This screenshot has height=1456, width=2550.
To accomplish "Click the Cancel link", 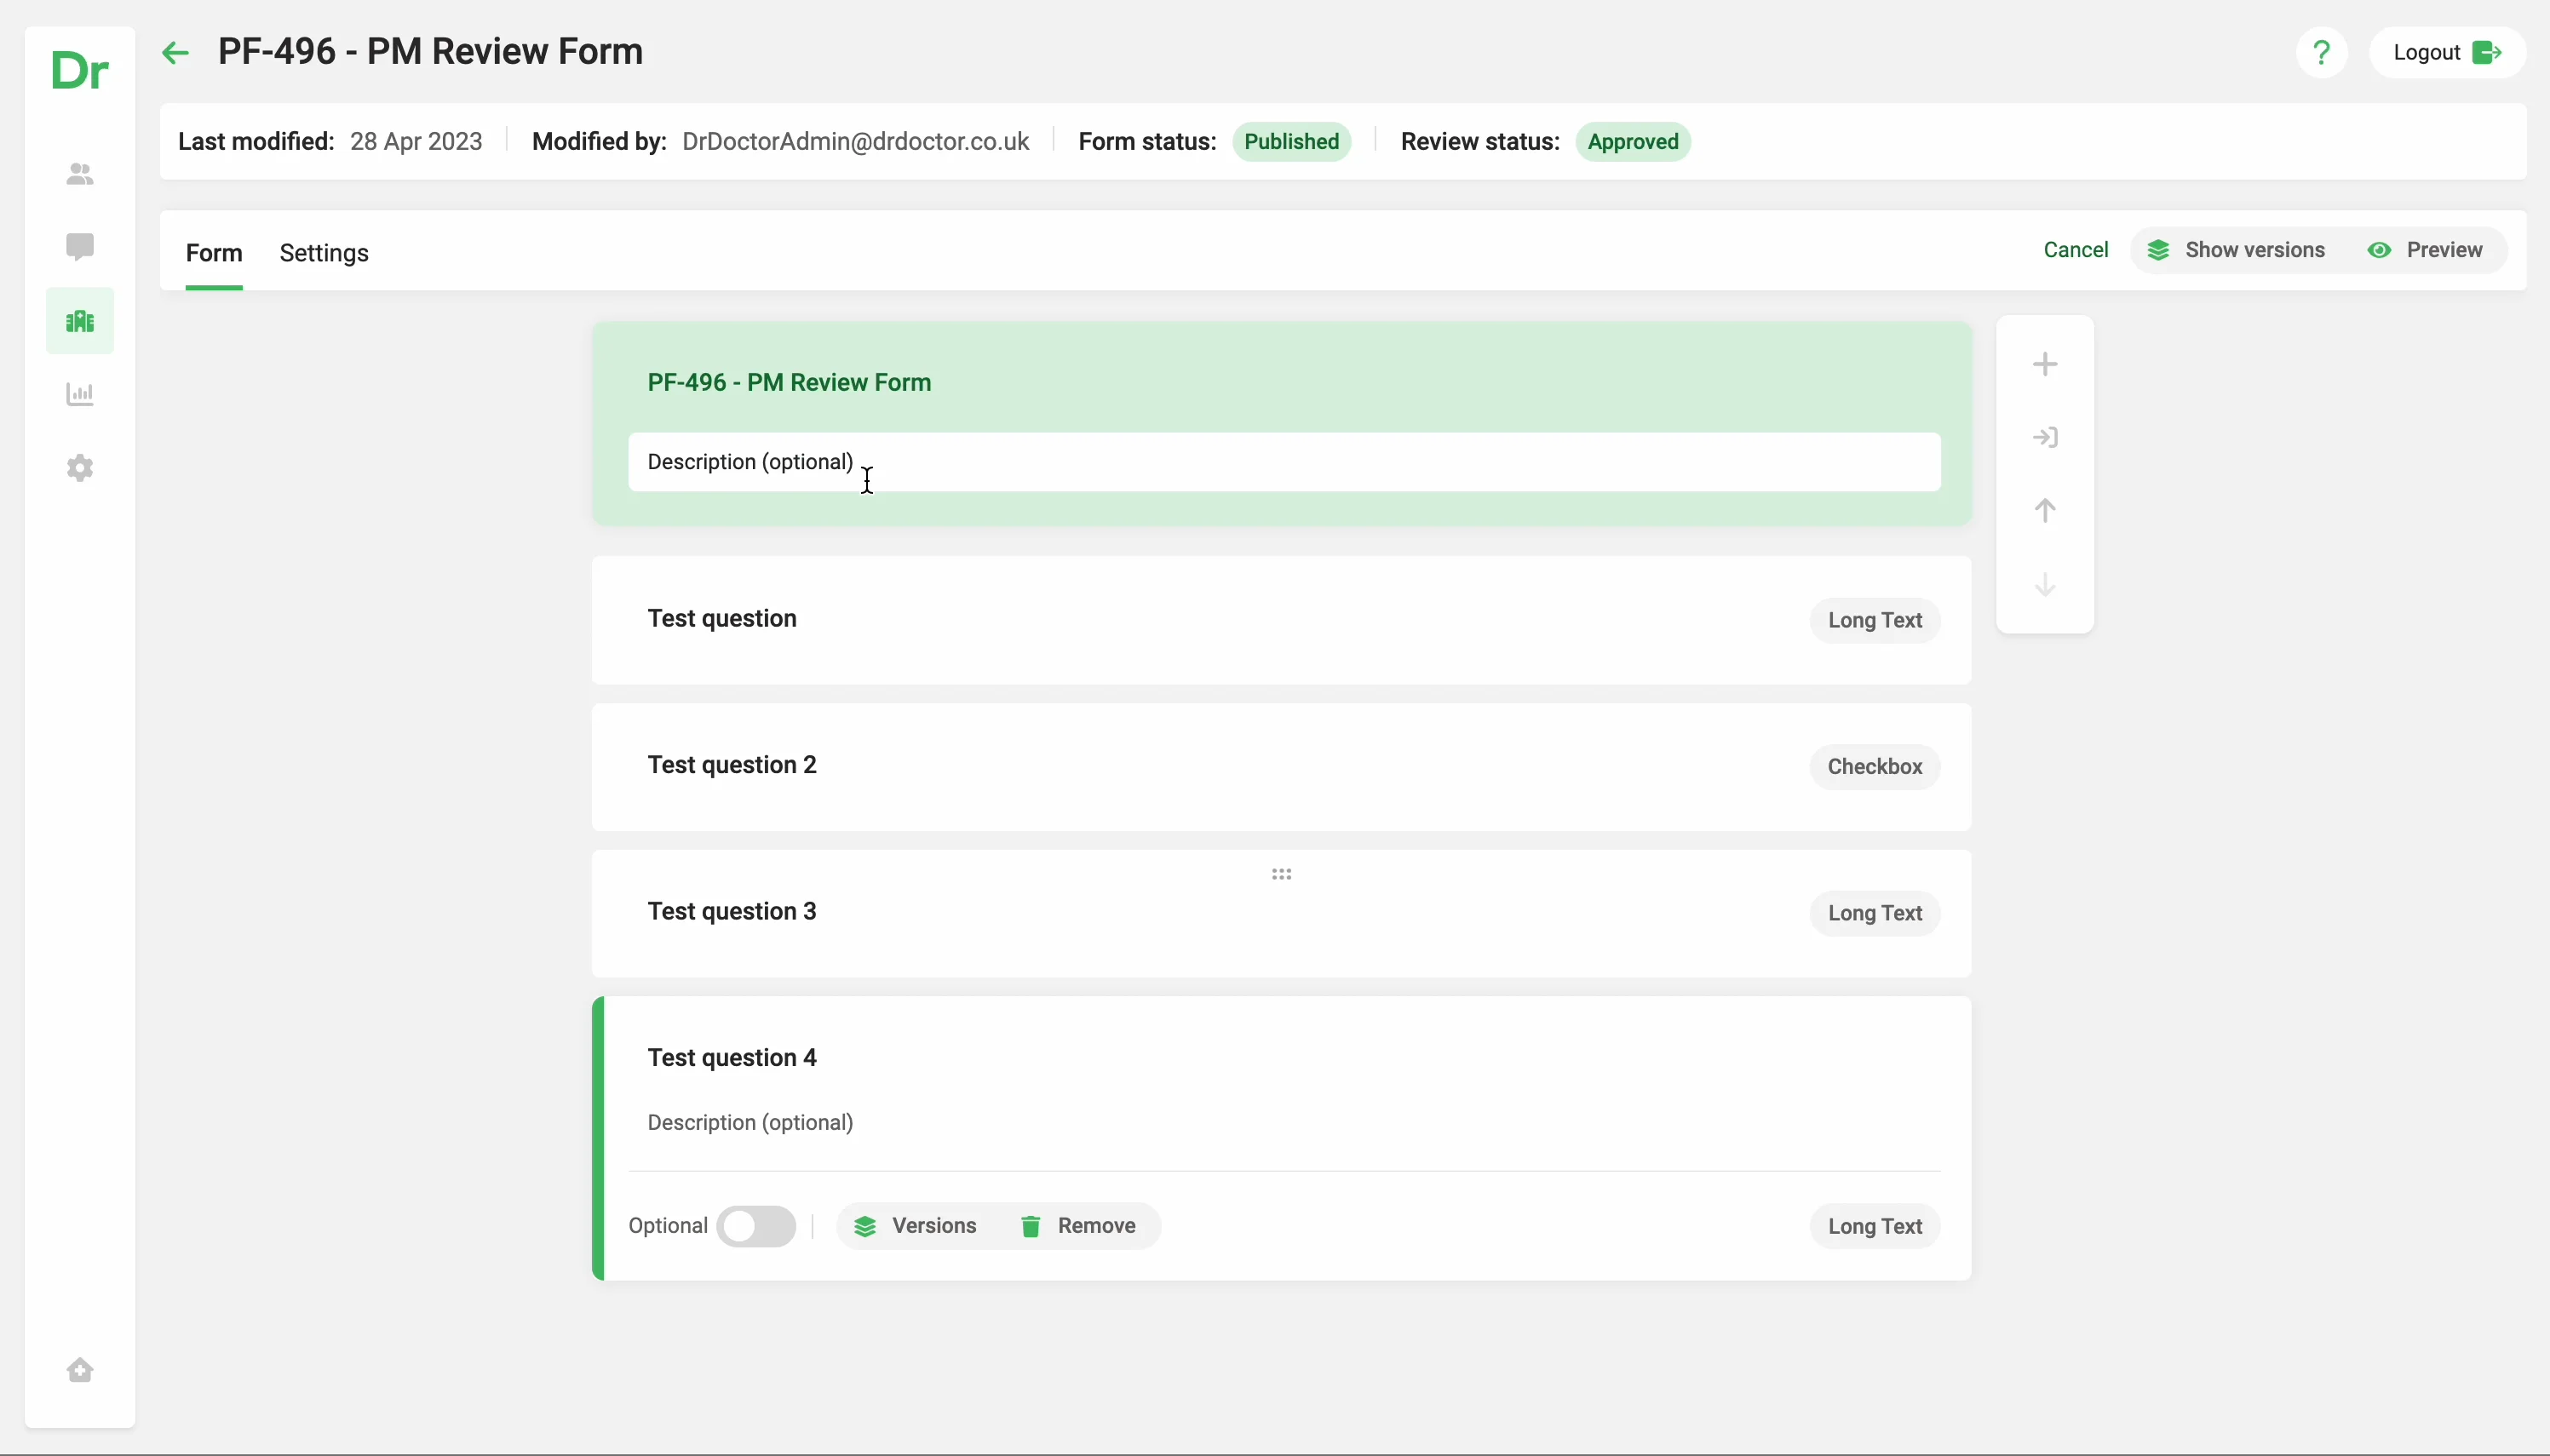I will (2075, 250).
